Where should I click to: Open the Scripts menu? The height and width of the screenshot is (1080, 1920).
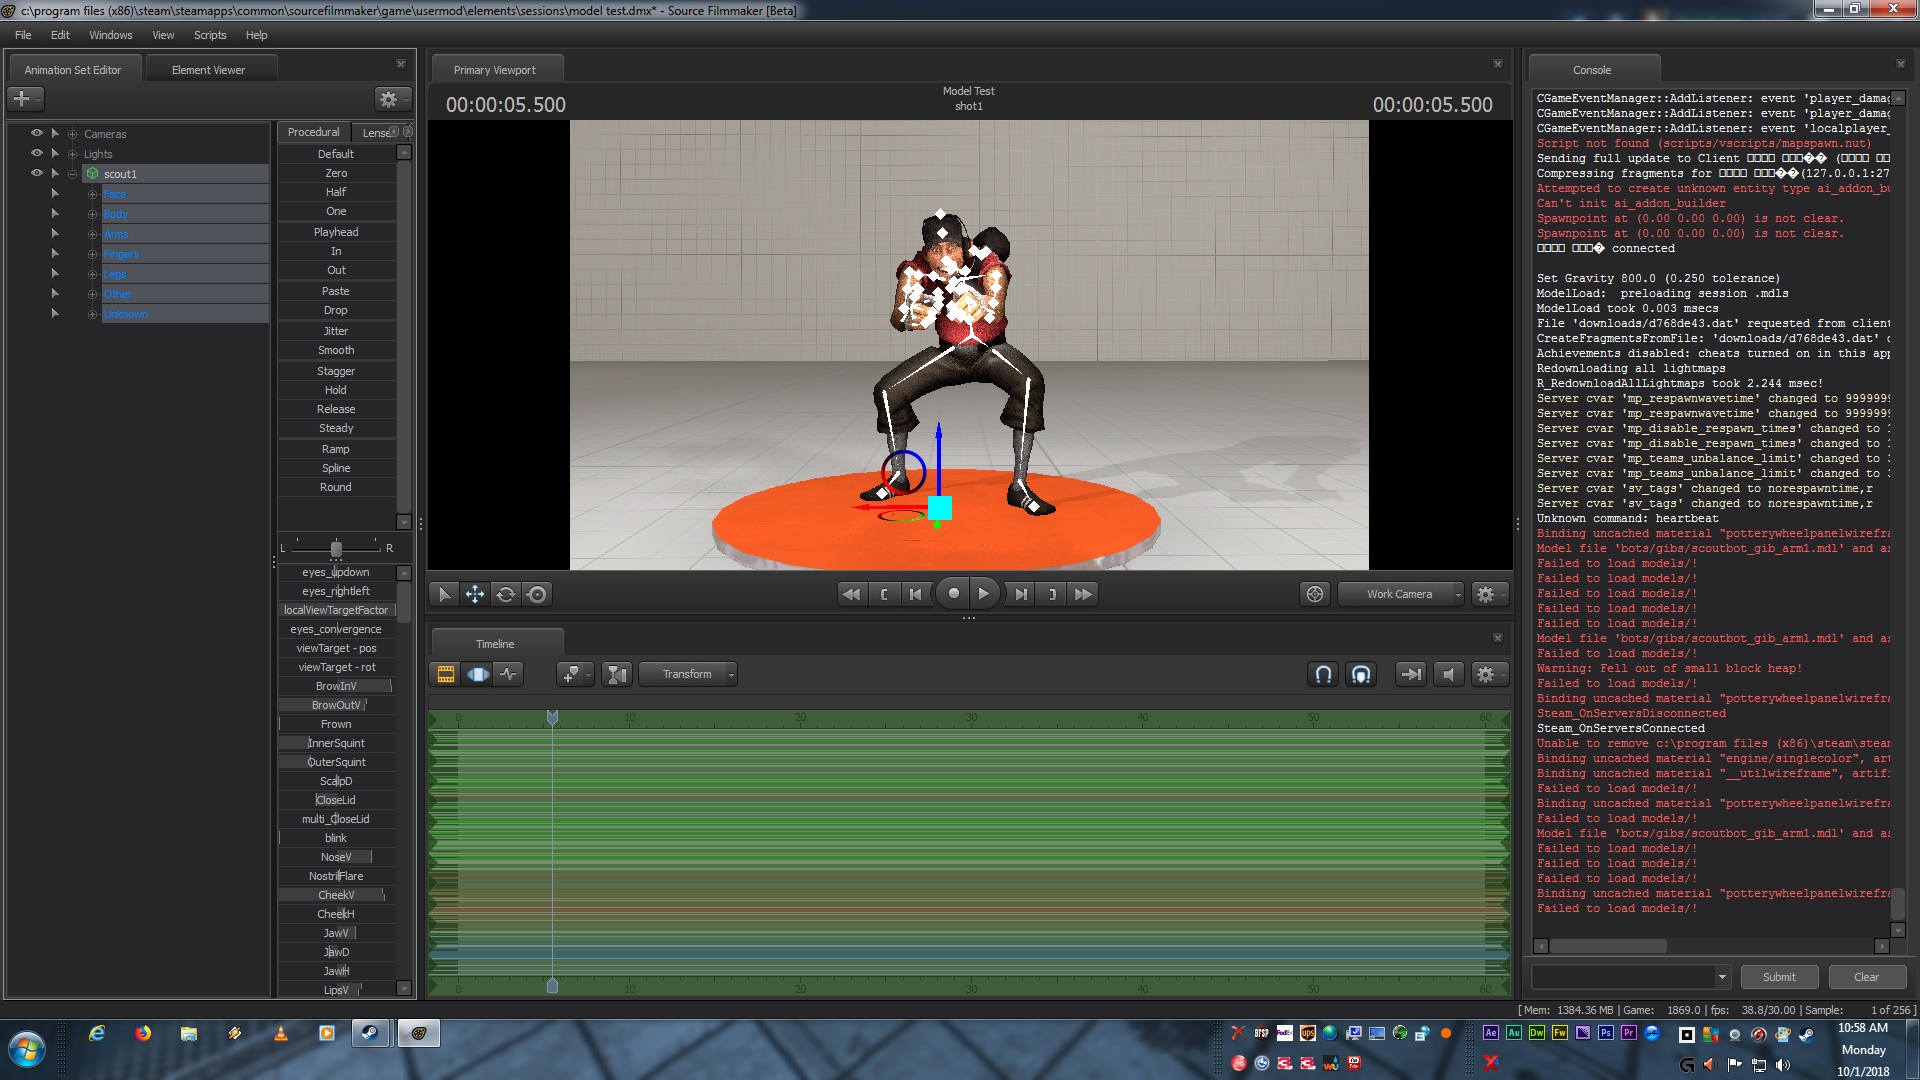210,35
